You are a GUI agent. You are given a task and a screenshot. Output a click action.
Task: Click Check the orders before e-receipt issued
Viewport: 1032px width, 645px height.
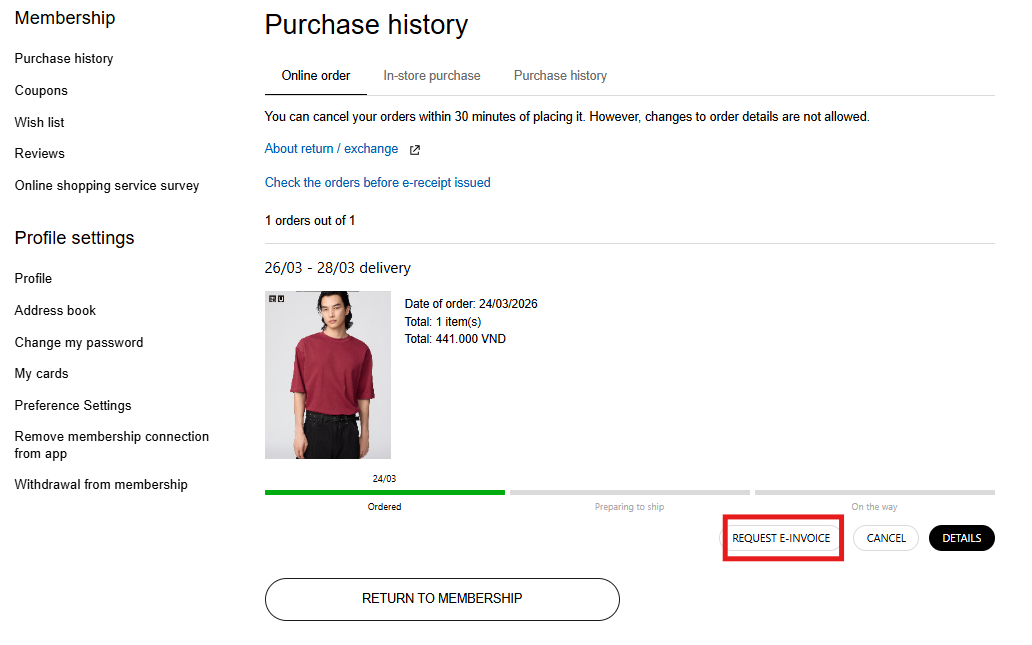point(377,183)
